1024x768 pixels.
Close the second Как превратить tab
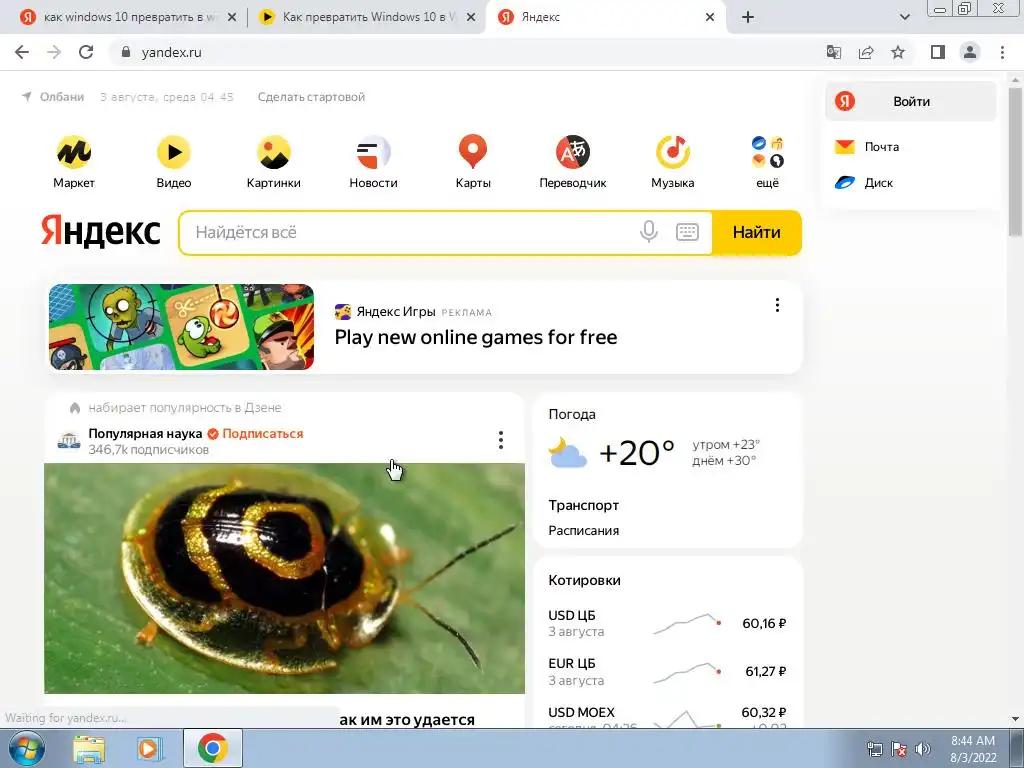click(x=470, y=18)
